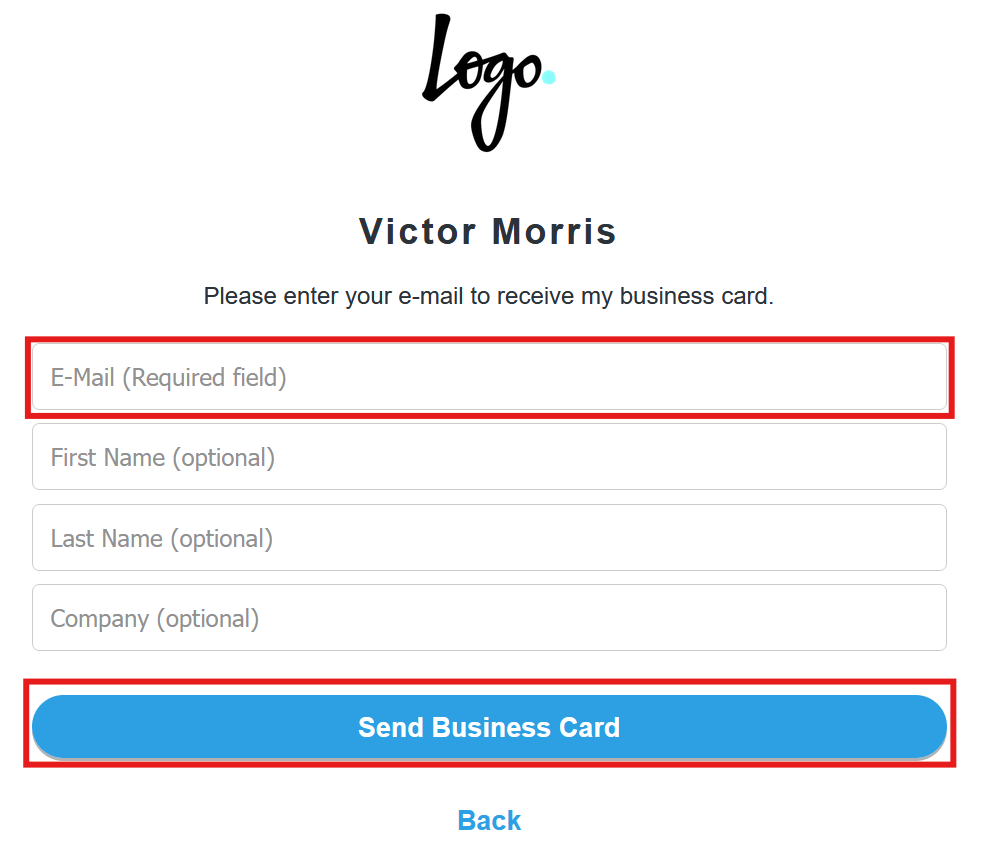
Task: Click the e-mail instruction text
Action: tap(488, 296)
